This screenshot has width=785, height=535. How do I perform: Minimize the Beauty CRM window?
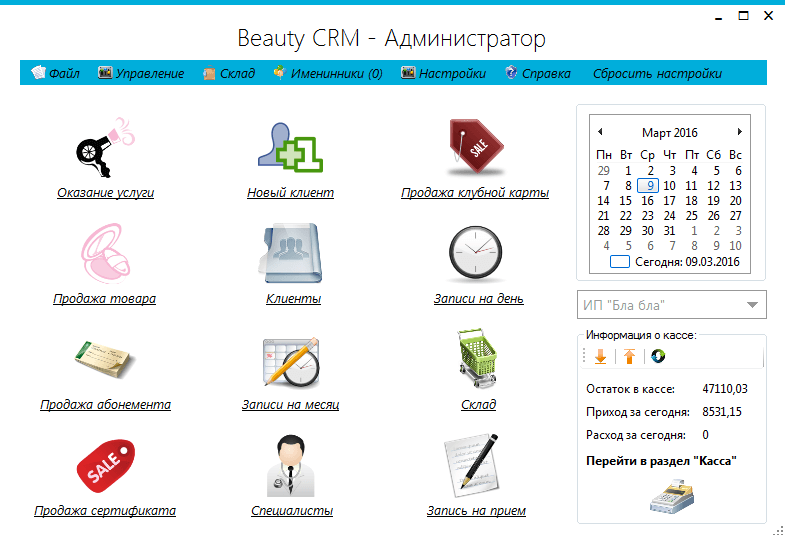[x=719, y=17]
